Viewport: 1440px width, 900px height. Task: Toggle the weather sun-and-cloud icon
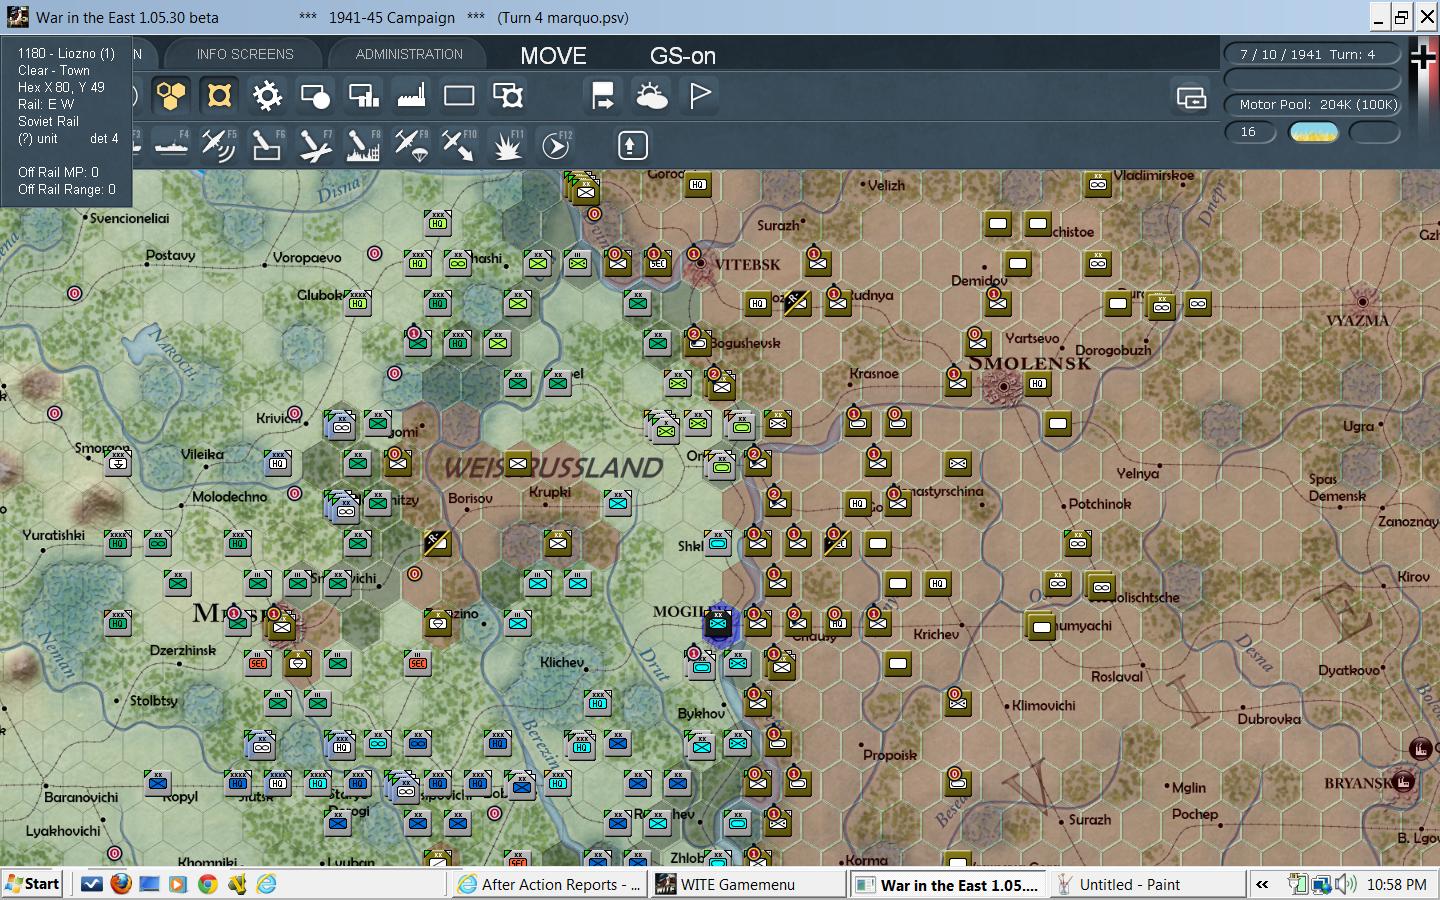tap(651, 96)
